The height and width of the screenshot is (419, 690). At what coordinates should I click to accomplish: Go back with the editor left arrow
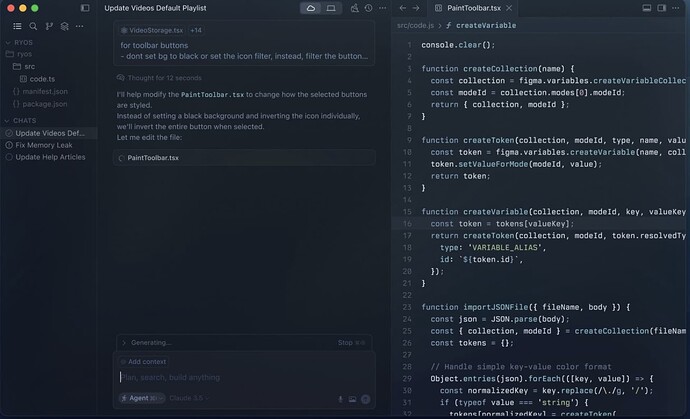point(403,8)
